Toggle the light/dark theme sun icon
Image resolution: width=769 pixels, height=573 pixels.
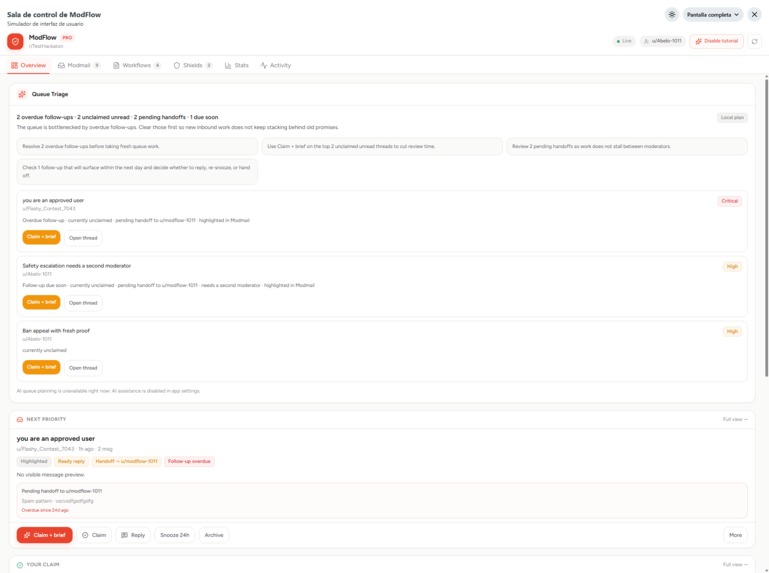[671, 15]
